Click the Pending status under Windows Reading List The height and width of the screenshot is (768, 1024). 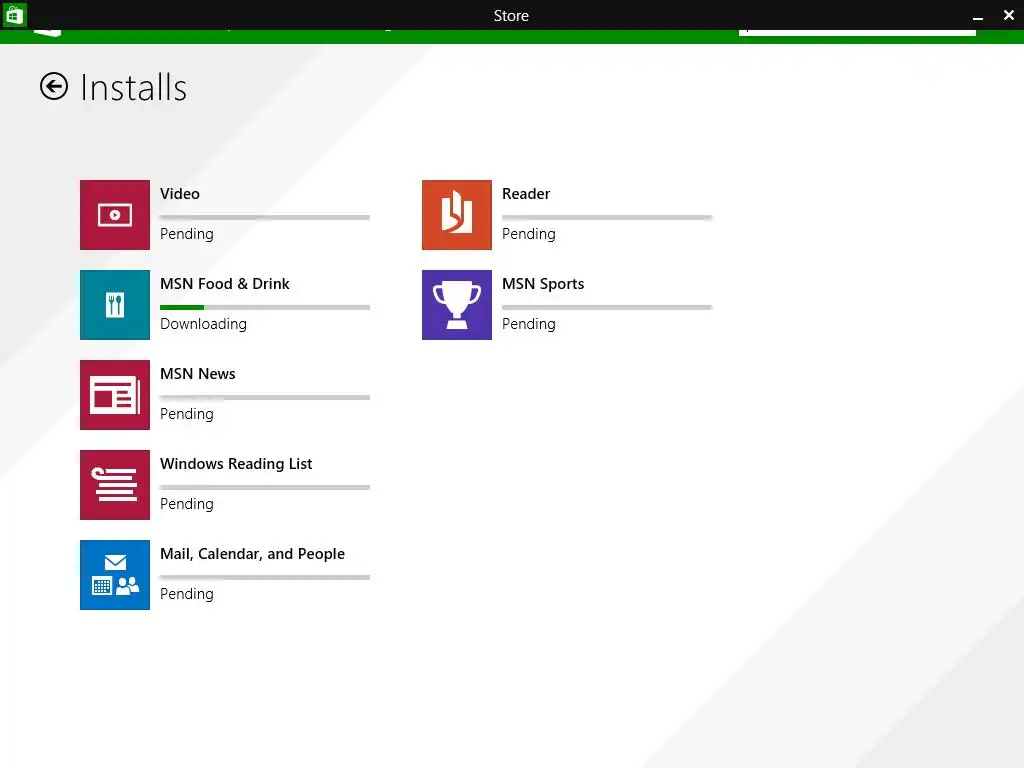pyautogui.click(x=187, y=505)
